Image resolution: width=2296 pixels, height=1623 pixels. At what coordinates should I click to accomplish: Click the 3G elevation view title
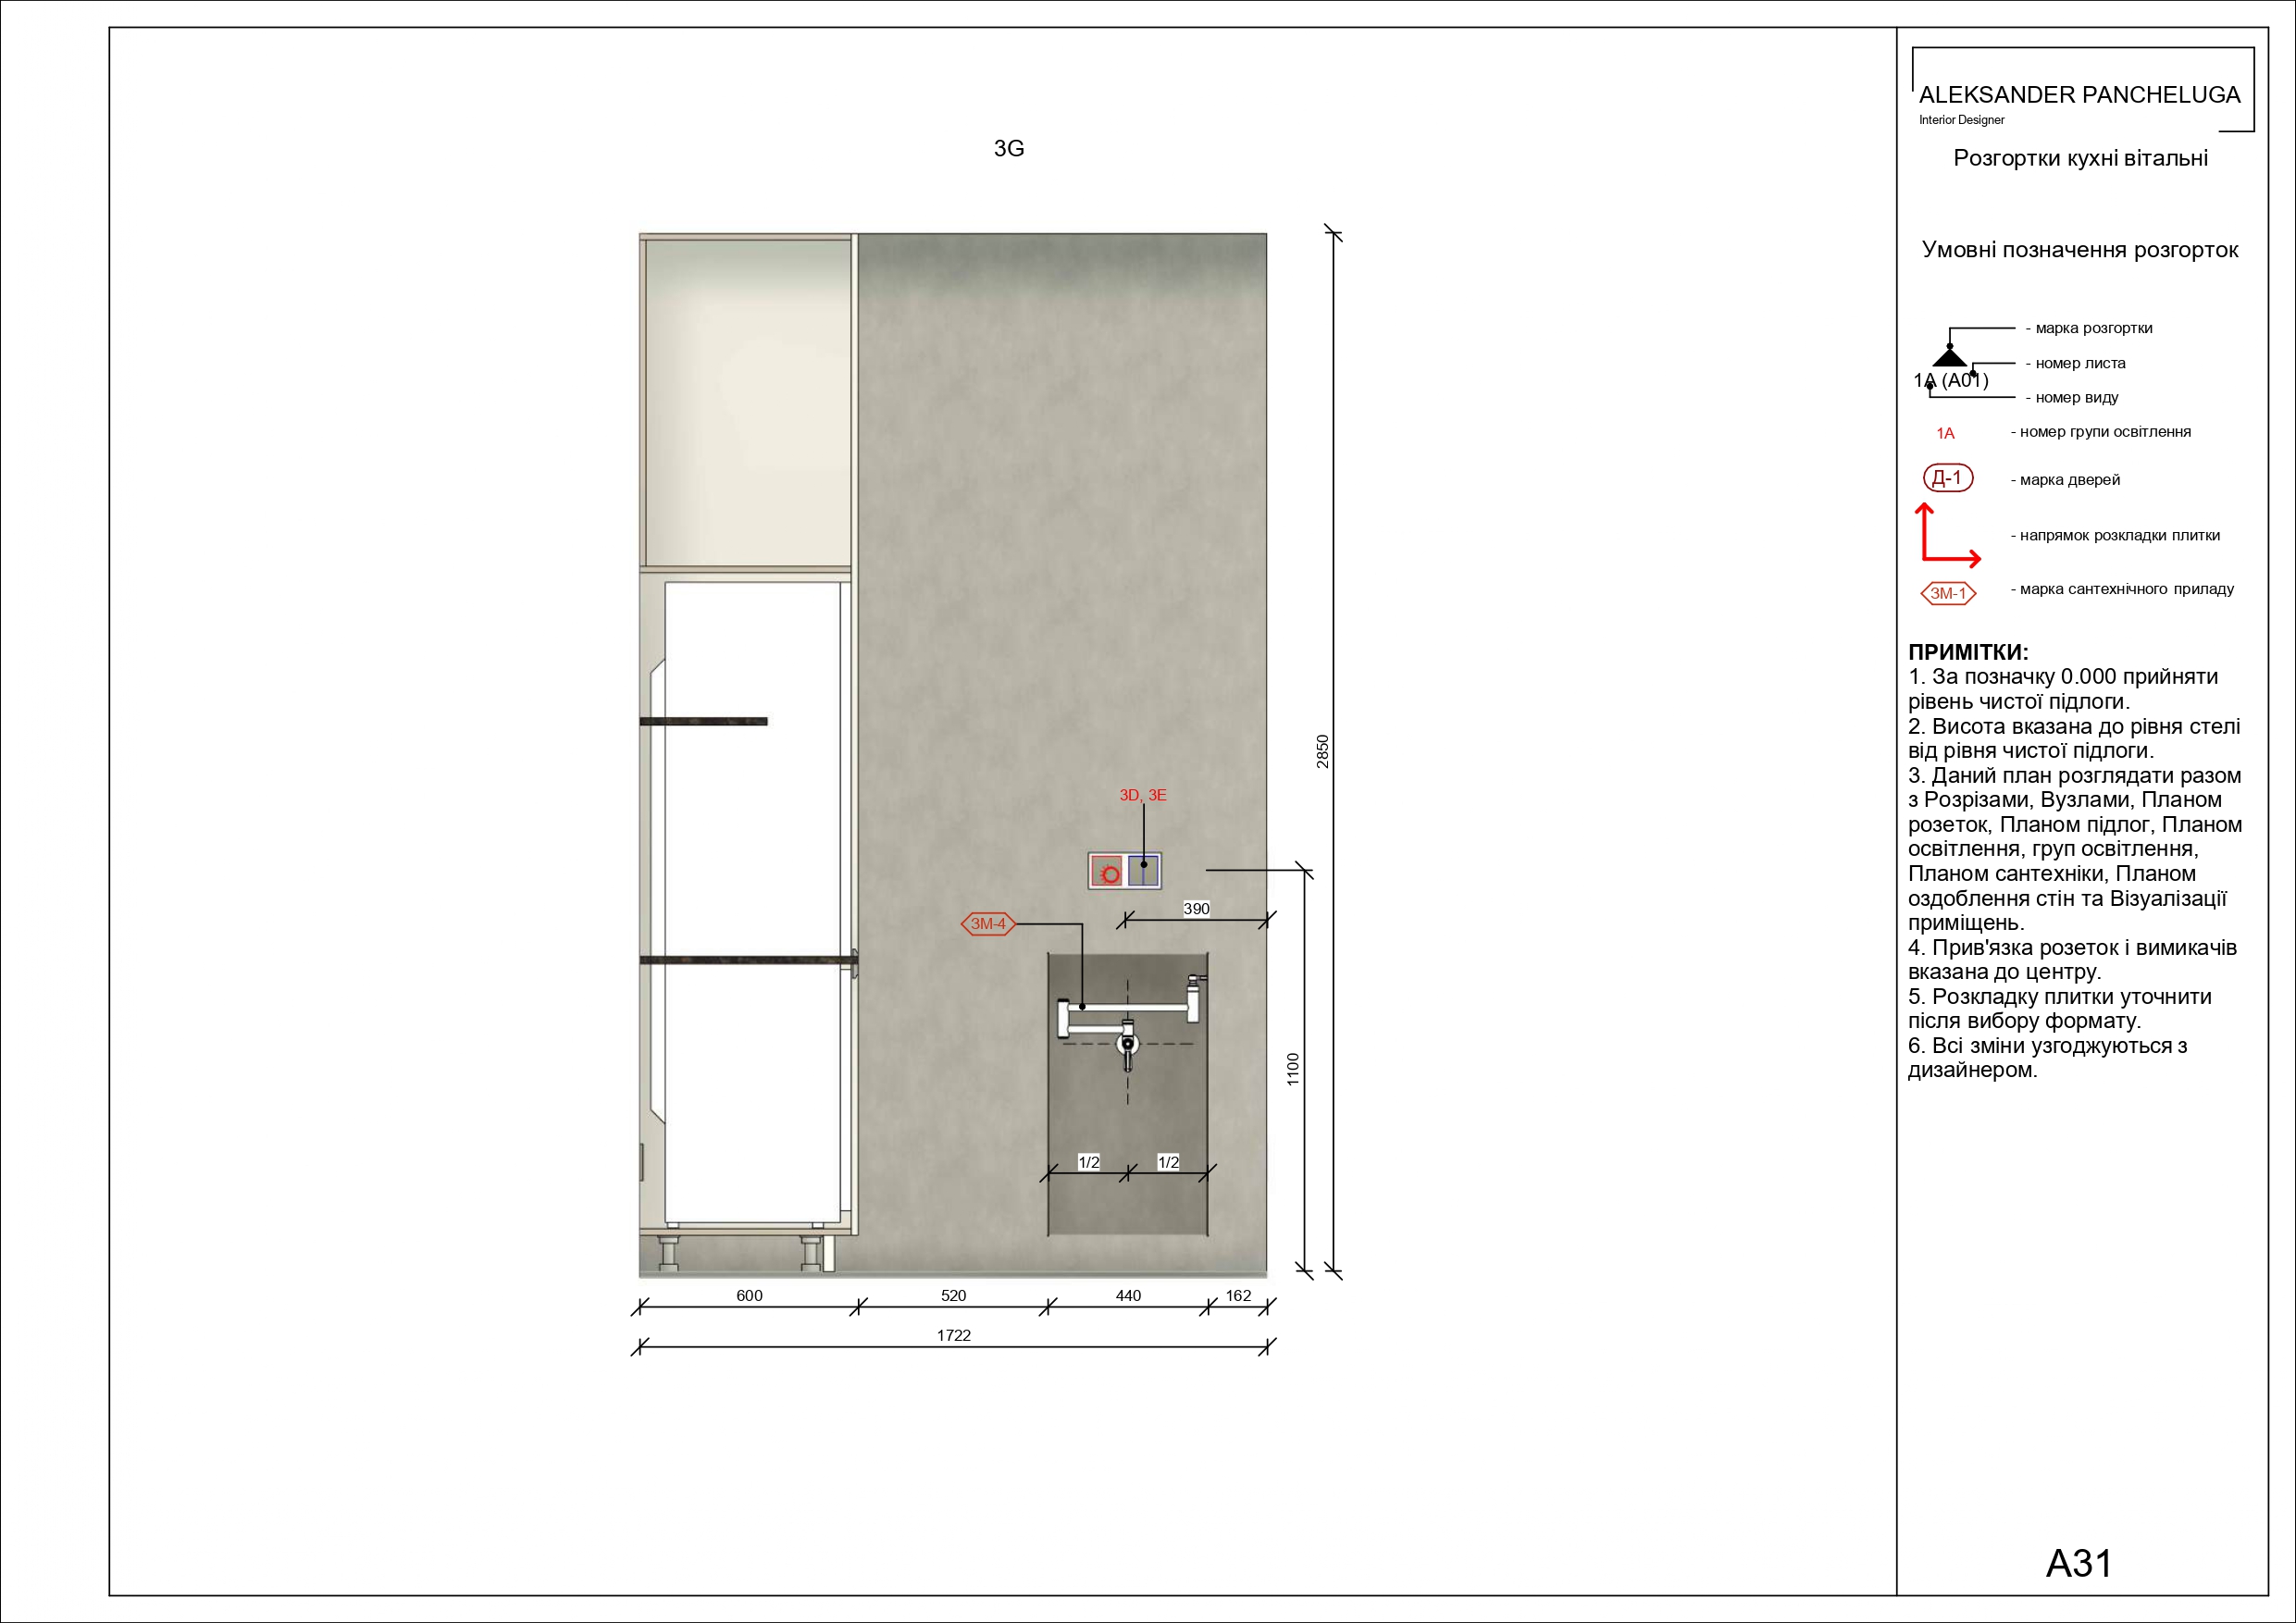(1008, 149)
